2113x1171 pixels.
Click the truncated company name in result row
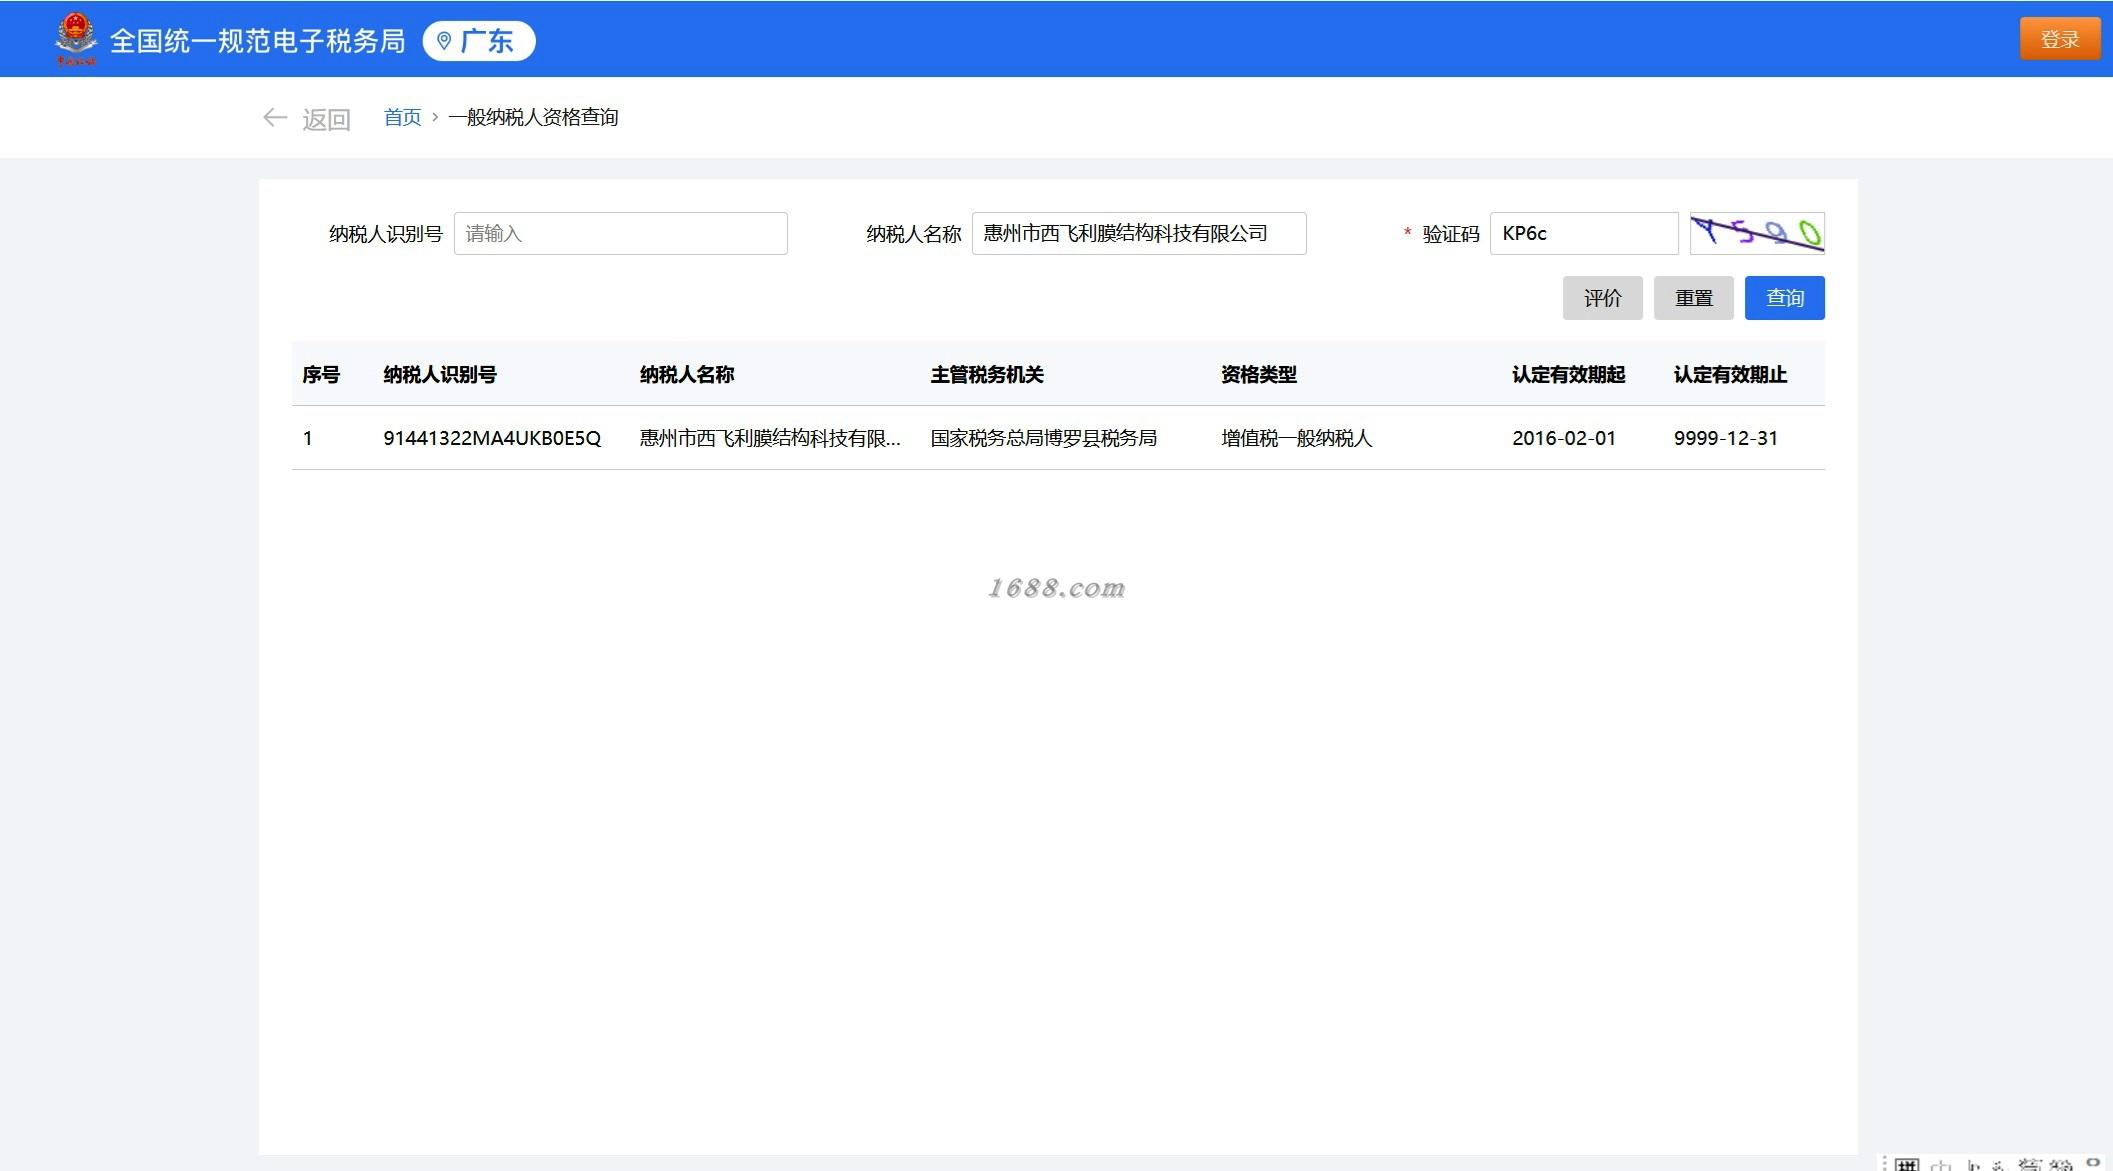point(769,438)
